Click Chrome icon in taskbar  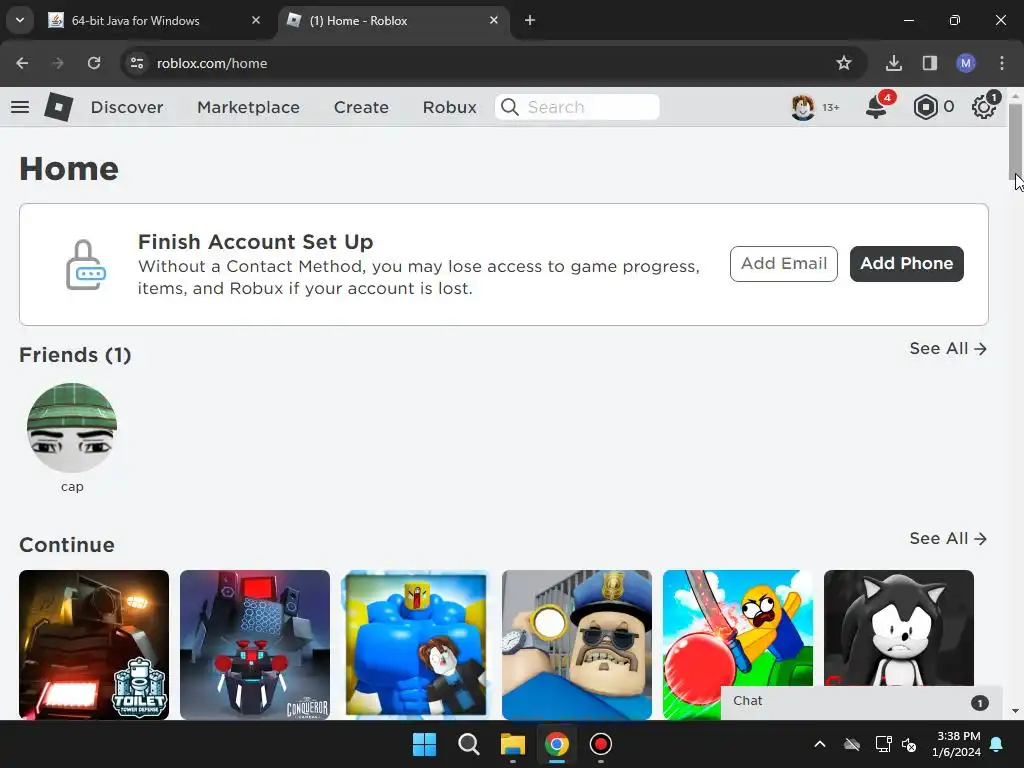pyautogui.click(x=556, y=744)
